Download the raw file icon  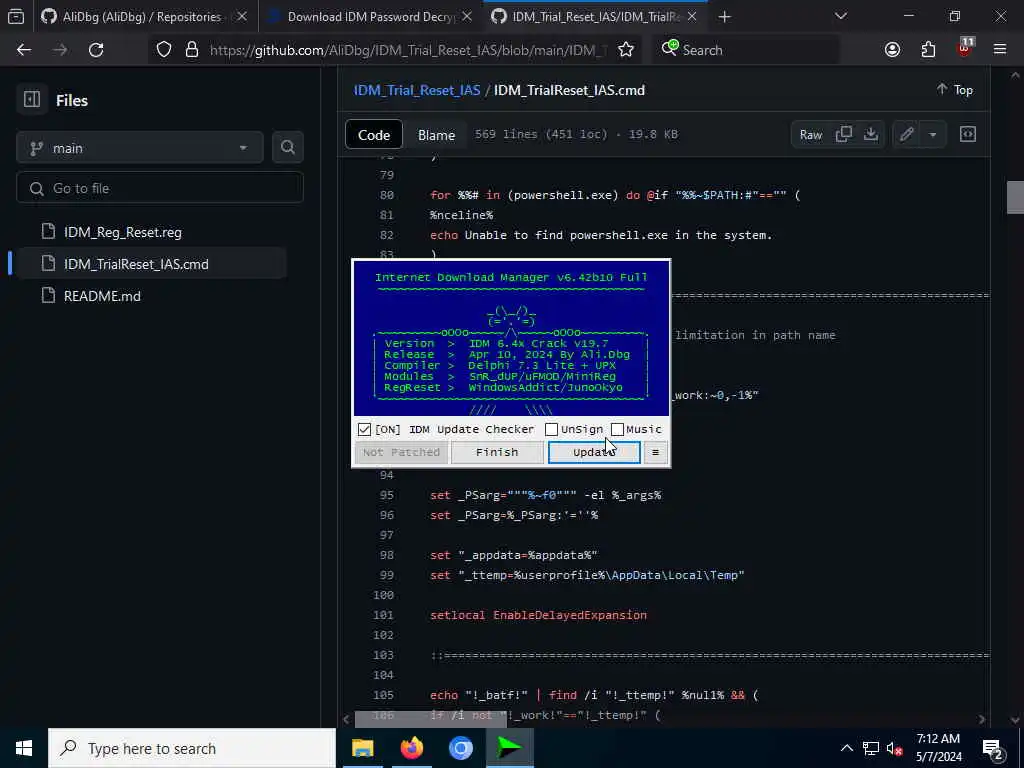tap(871, 135)
